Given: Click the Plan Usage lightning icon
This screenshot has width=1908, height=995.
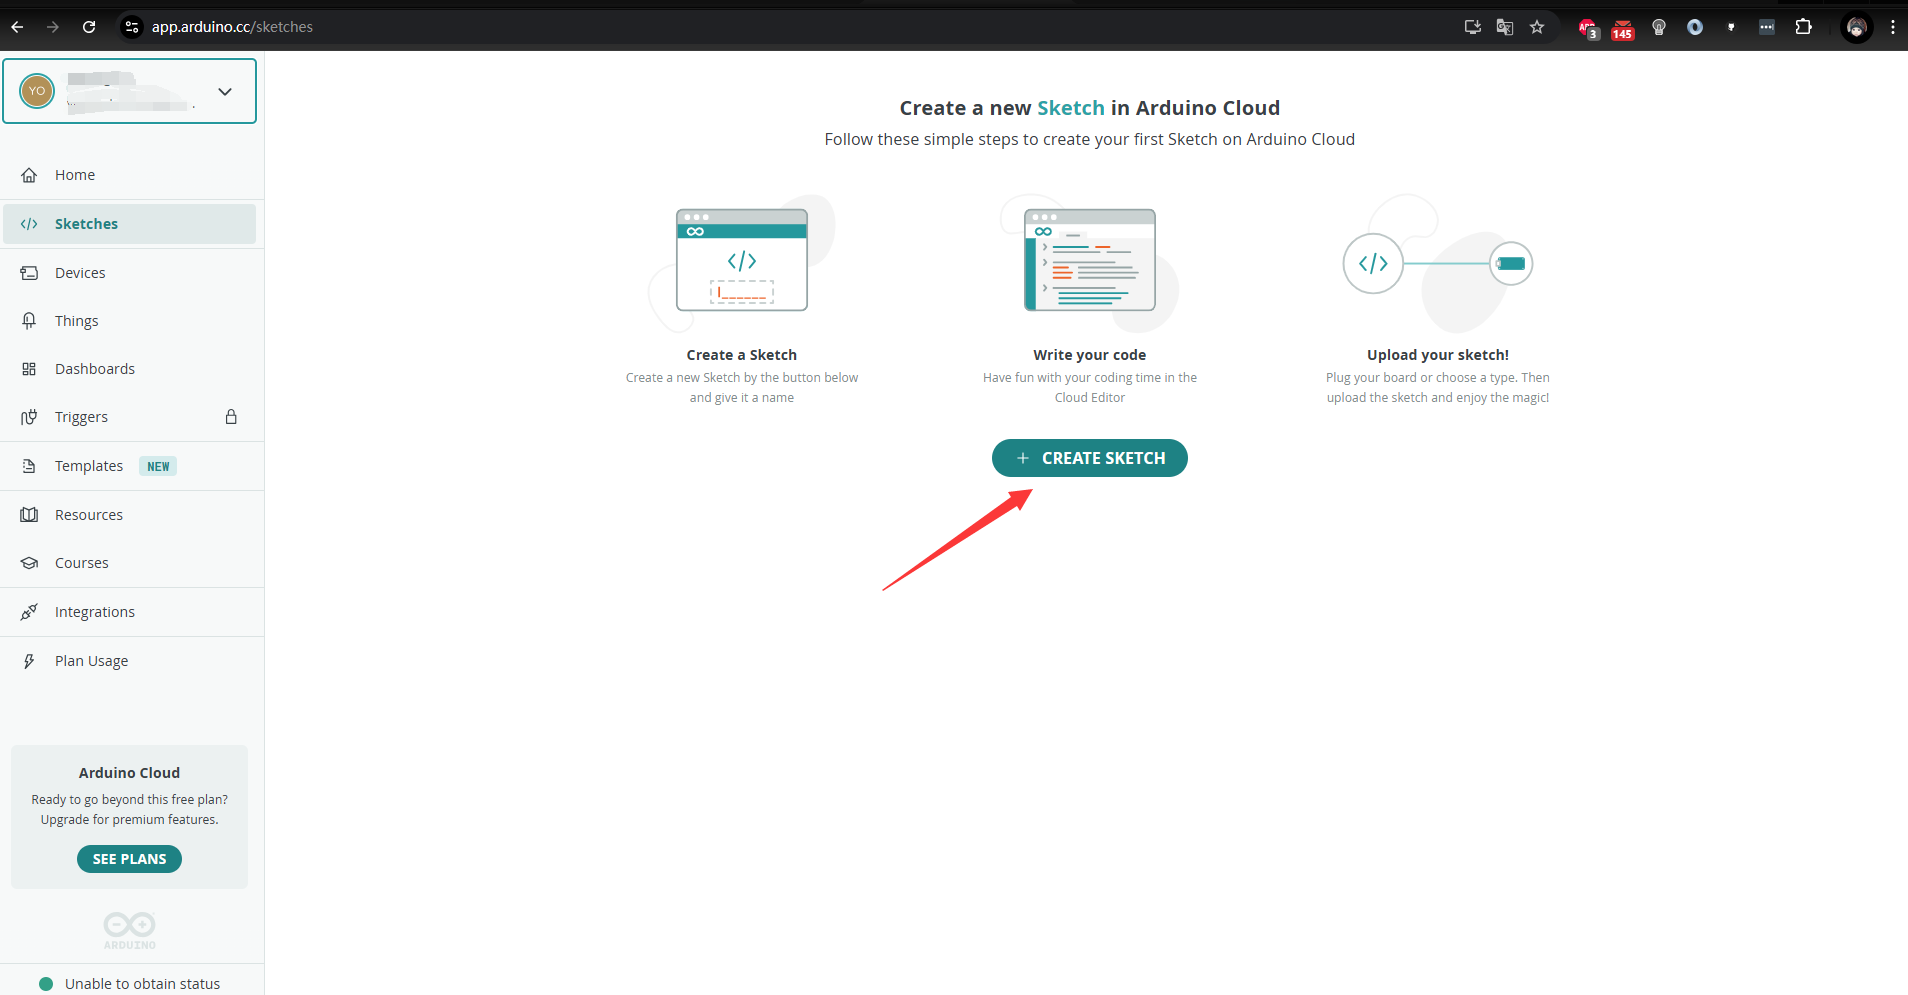Looking at the screenshot, I should [29, 661].
